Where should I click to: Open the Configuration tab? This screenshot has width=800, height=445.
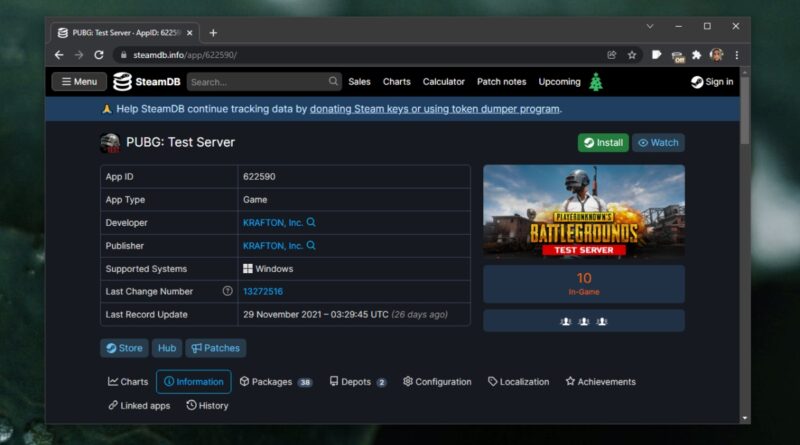tap(437, 382)
